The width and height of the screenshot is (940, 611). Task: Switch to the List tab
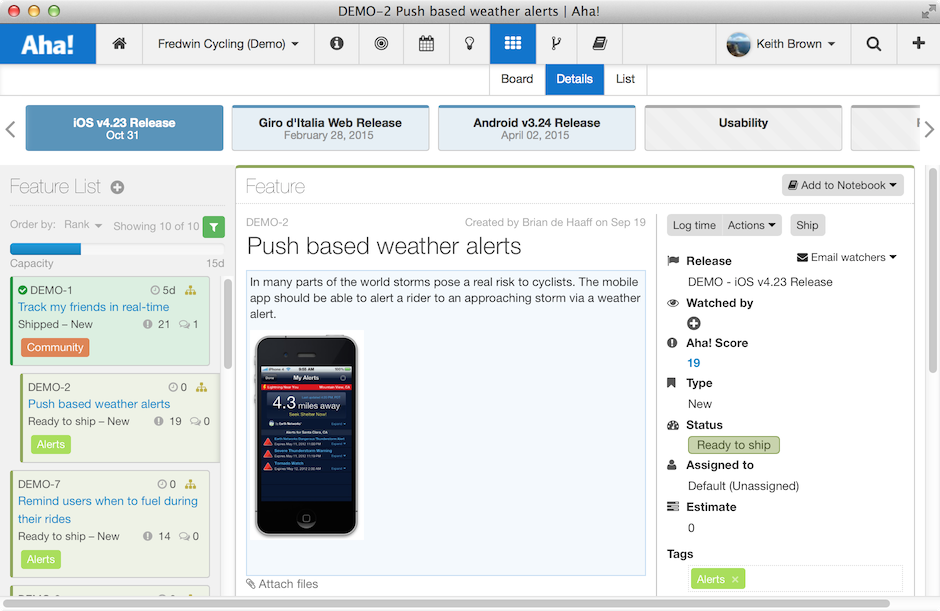[x=625, y=79]
